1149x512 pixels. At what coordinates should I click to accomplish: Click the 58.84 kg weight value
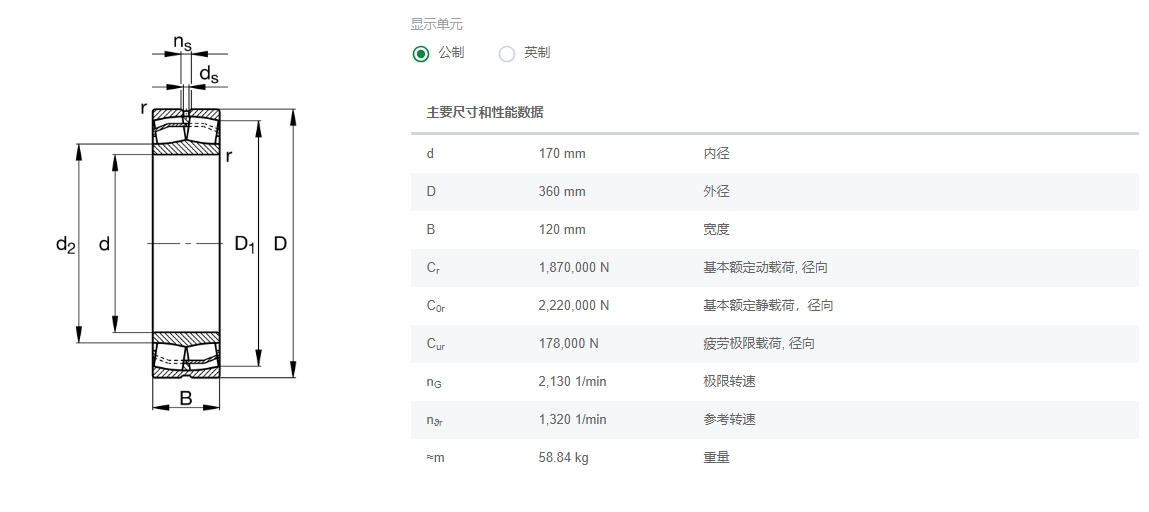coord(563,458)
